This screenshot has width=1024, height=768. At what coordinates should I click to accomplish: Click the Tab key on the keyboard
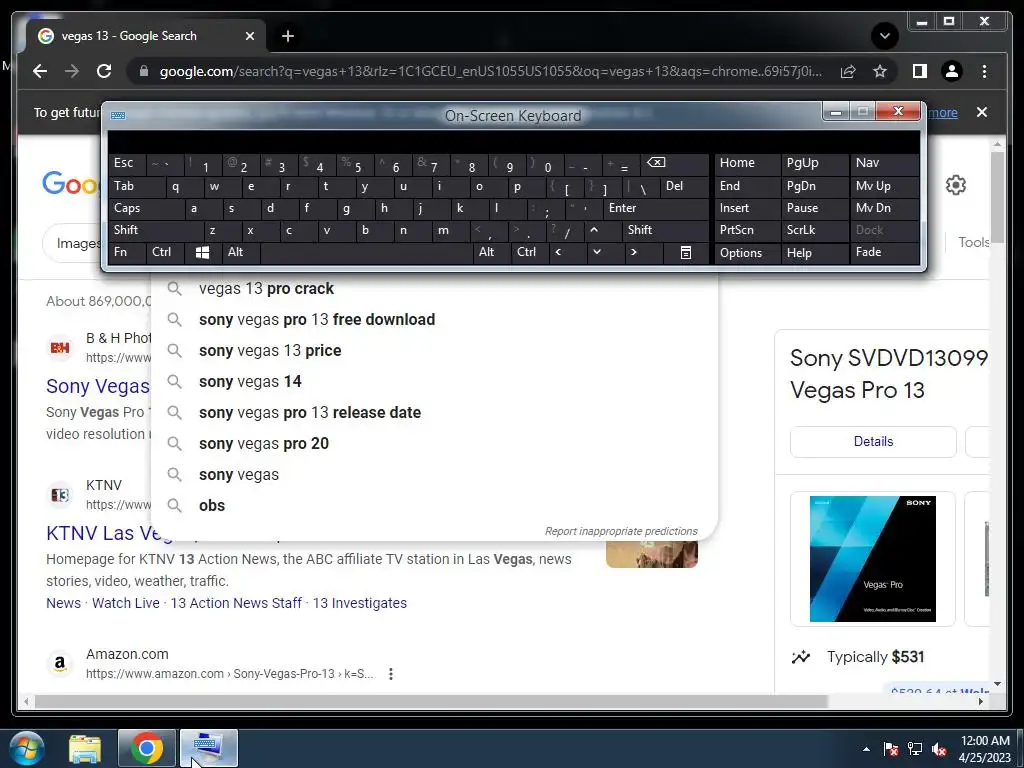[137, 186]
